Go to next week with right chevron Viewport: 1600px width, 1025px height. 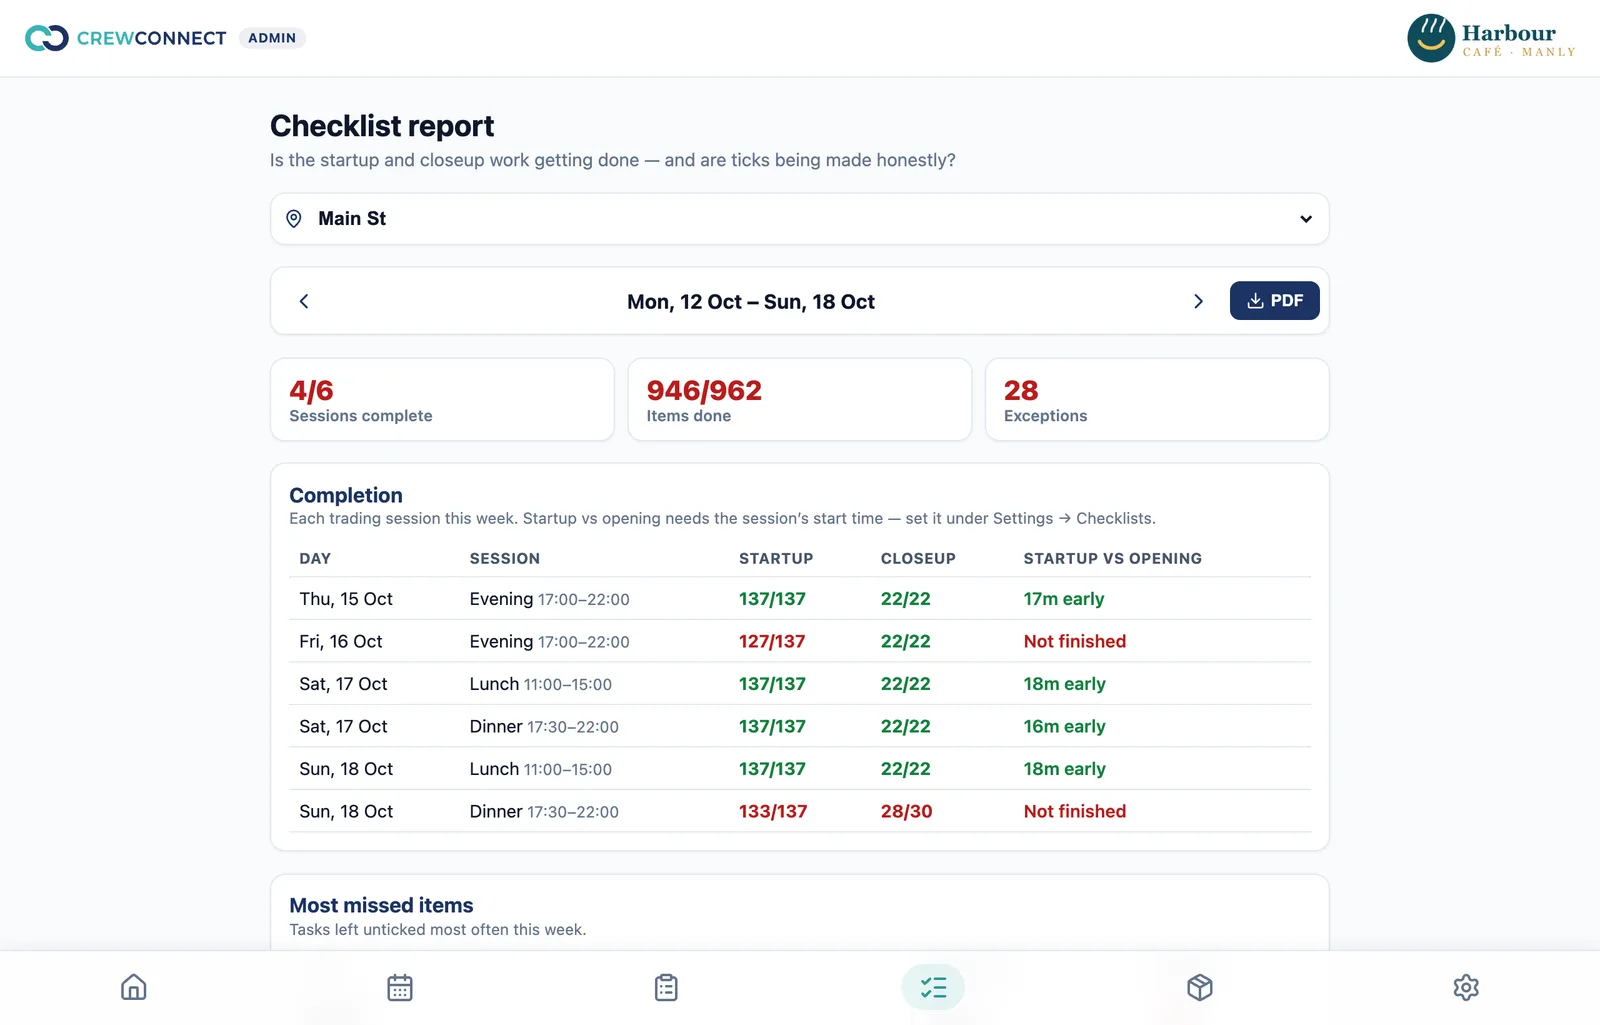(x=1198, y=301)
